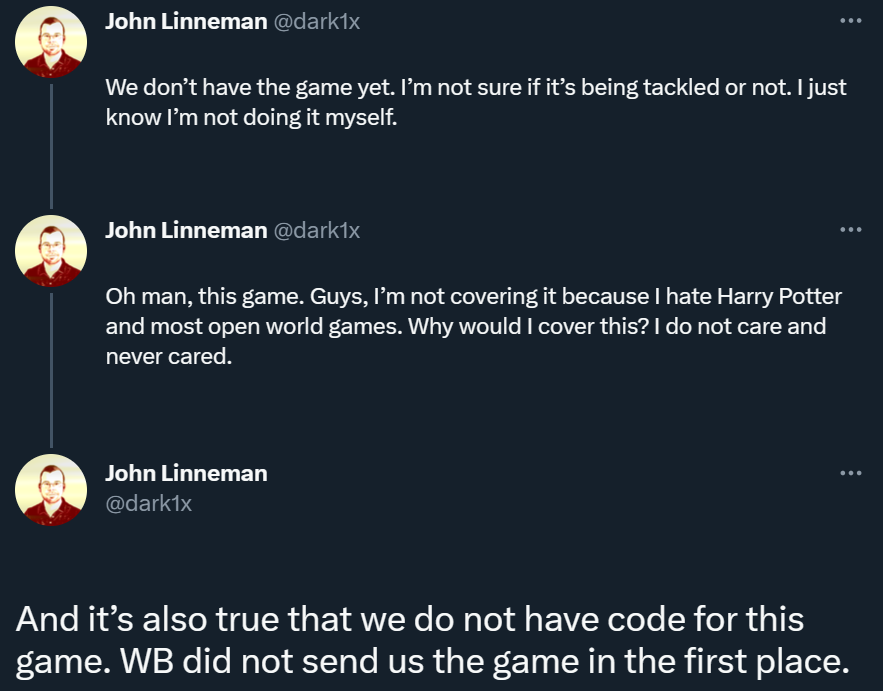This screenshot has width=883, height=691.
Task: Open more options on the first tweet
Action: click(x=850, y=20)
